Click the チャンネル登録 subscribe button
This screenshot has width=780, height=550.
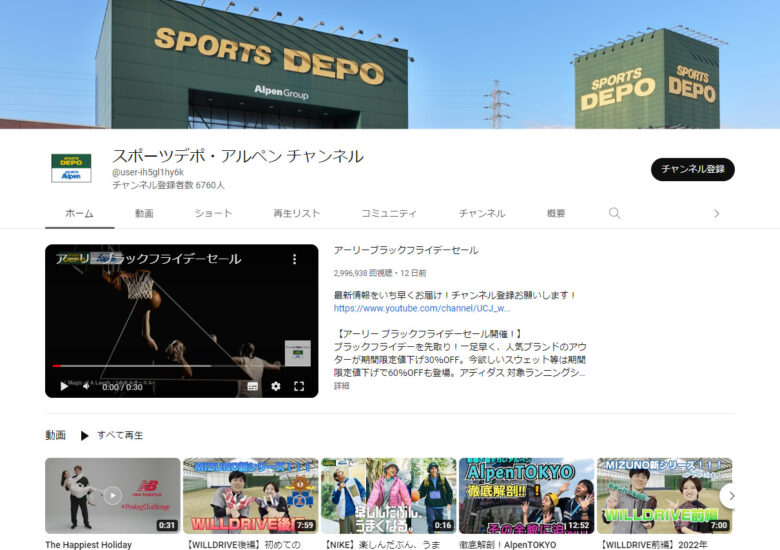692,170
